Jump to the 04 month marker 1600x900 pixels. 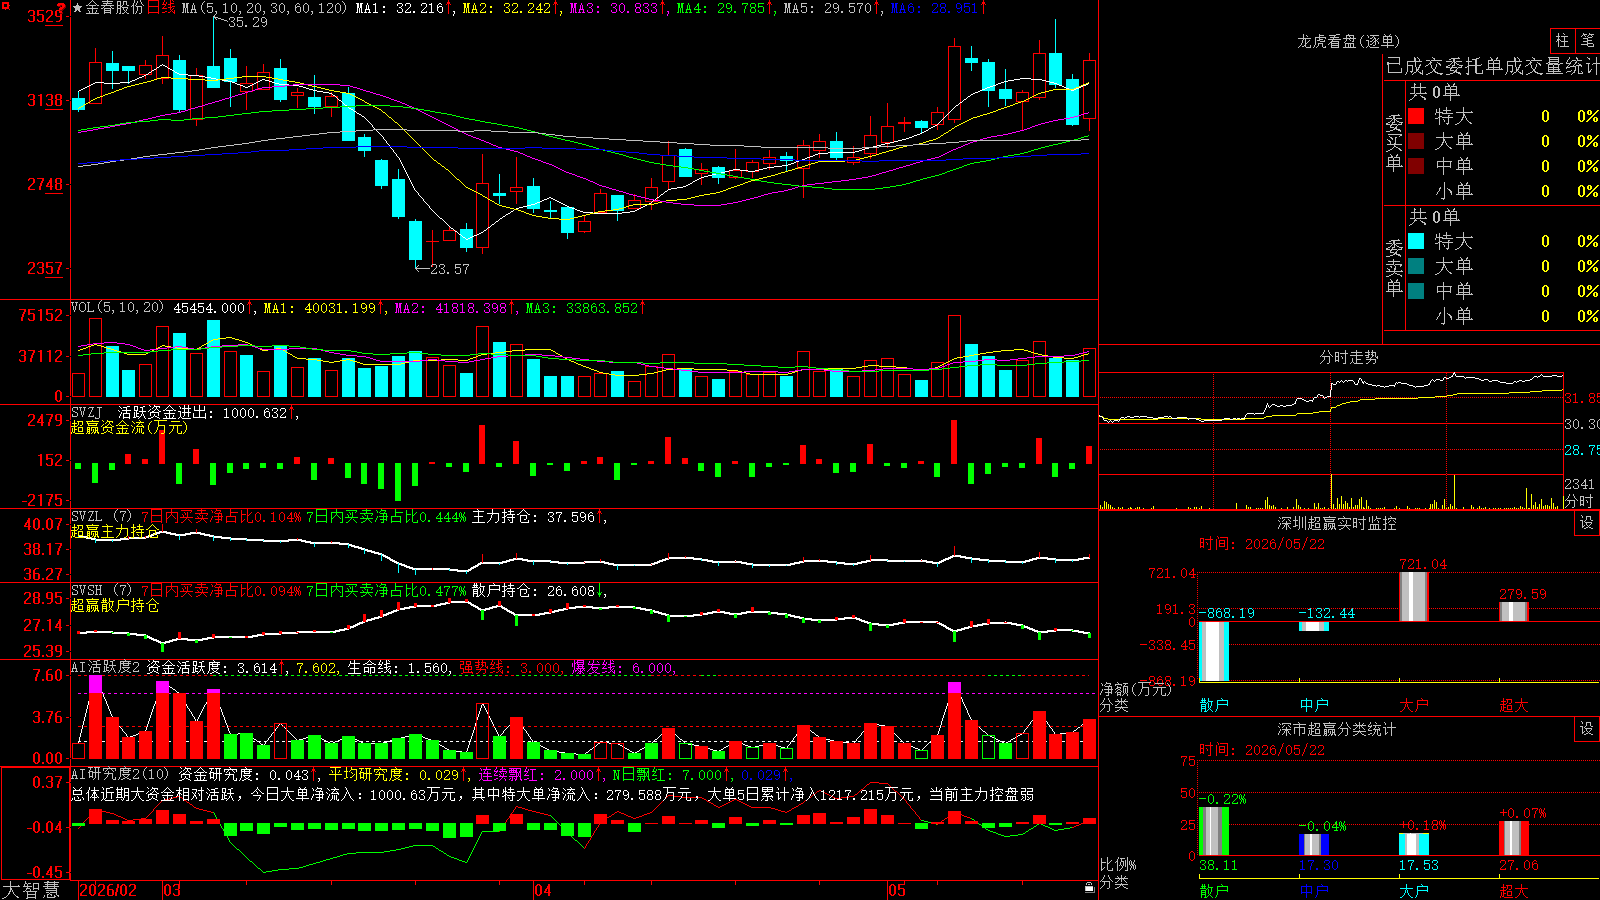click(x=542, y=890)
